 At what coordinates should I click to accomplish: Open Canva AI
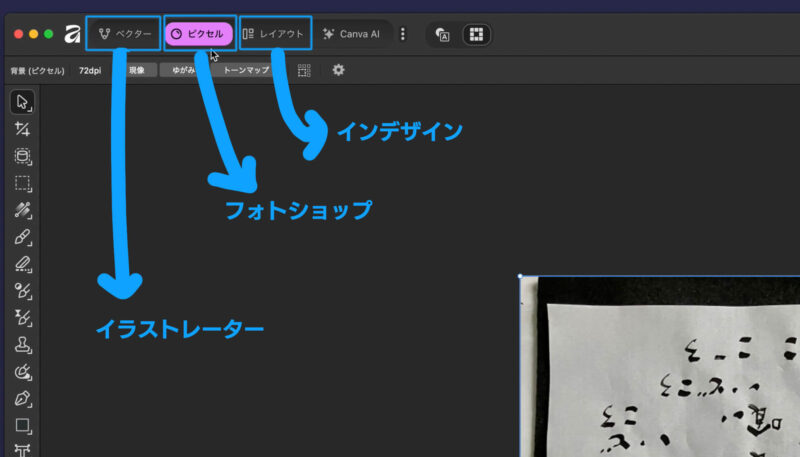(352, 34)
